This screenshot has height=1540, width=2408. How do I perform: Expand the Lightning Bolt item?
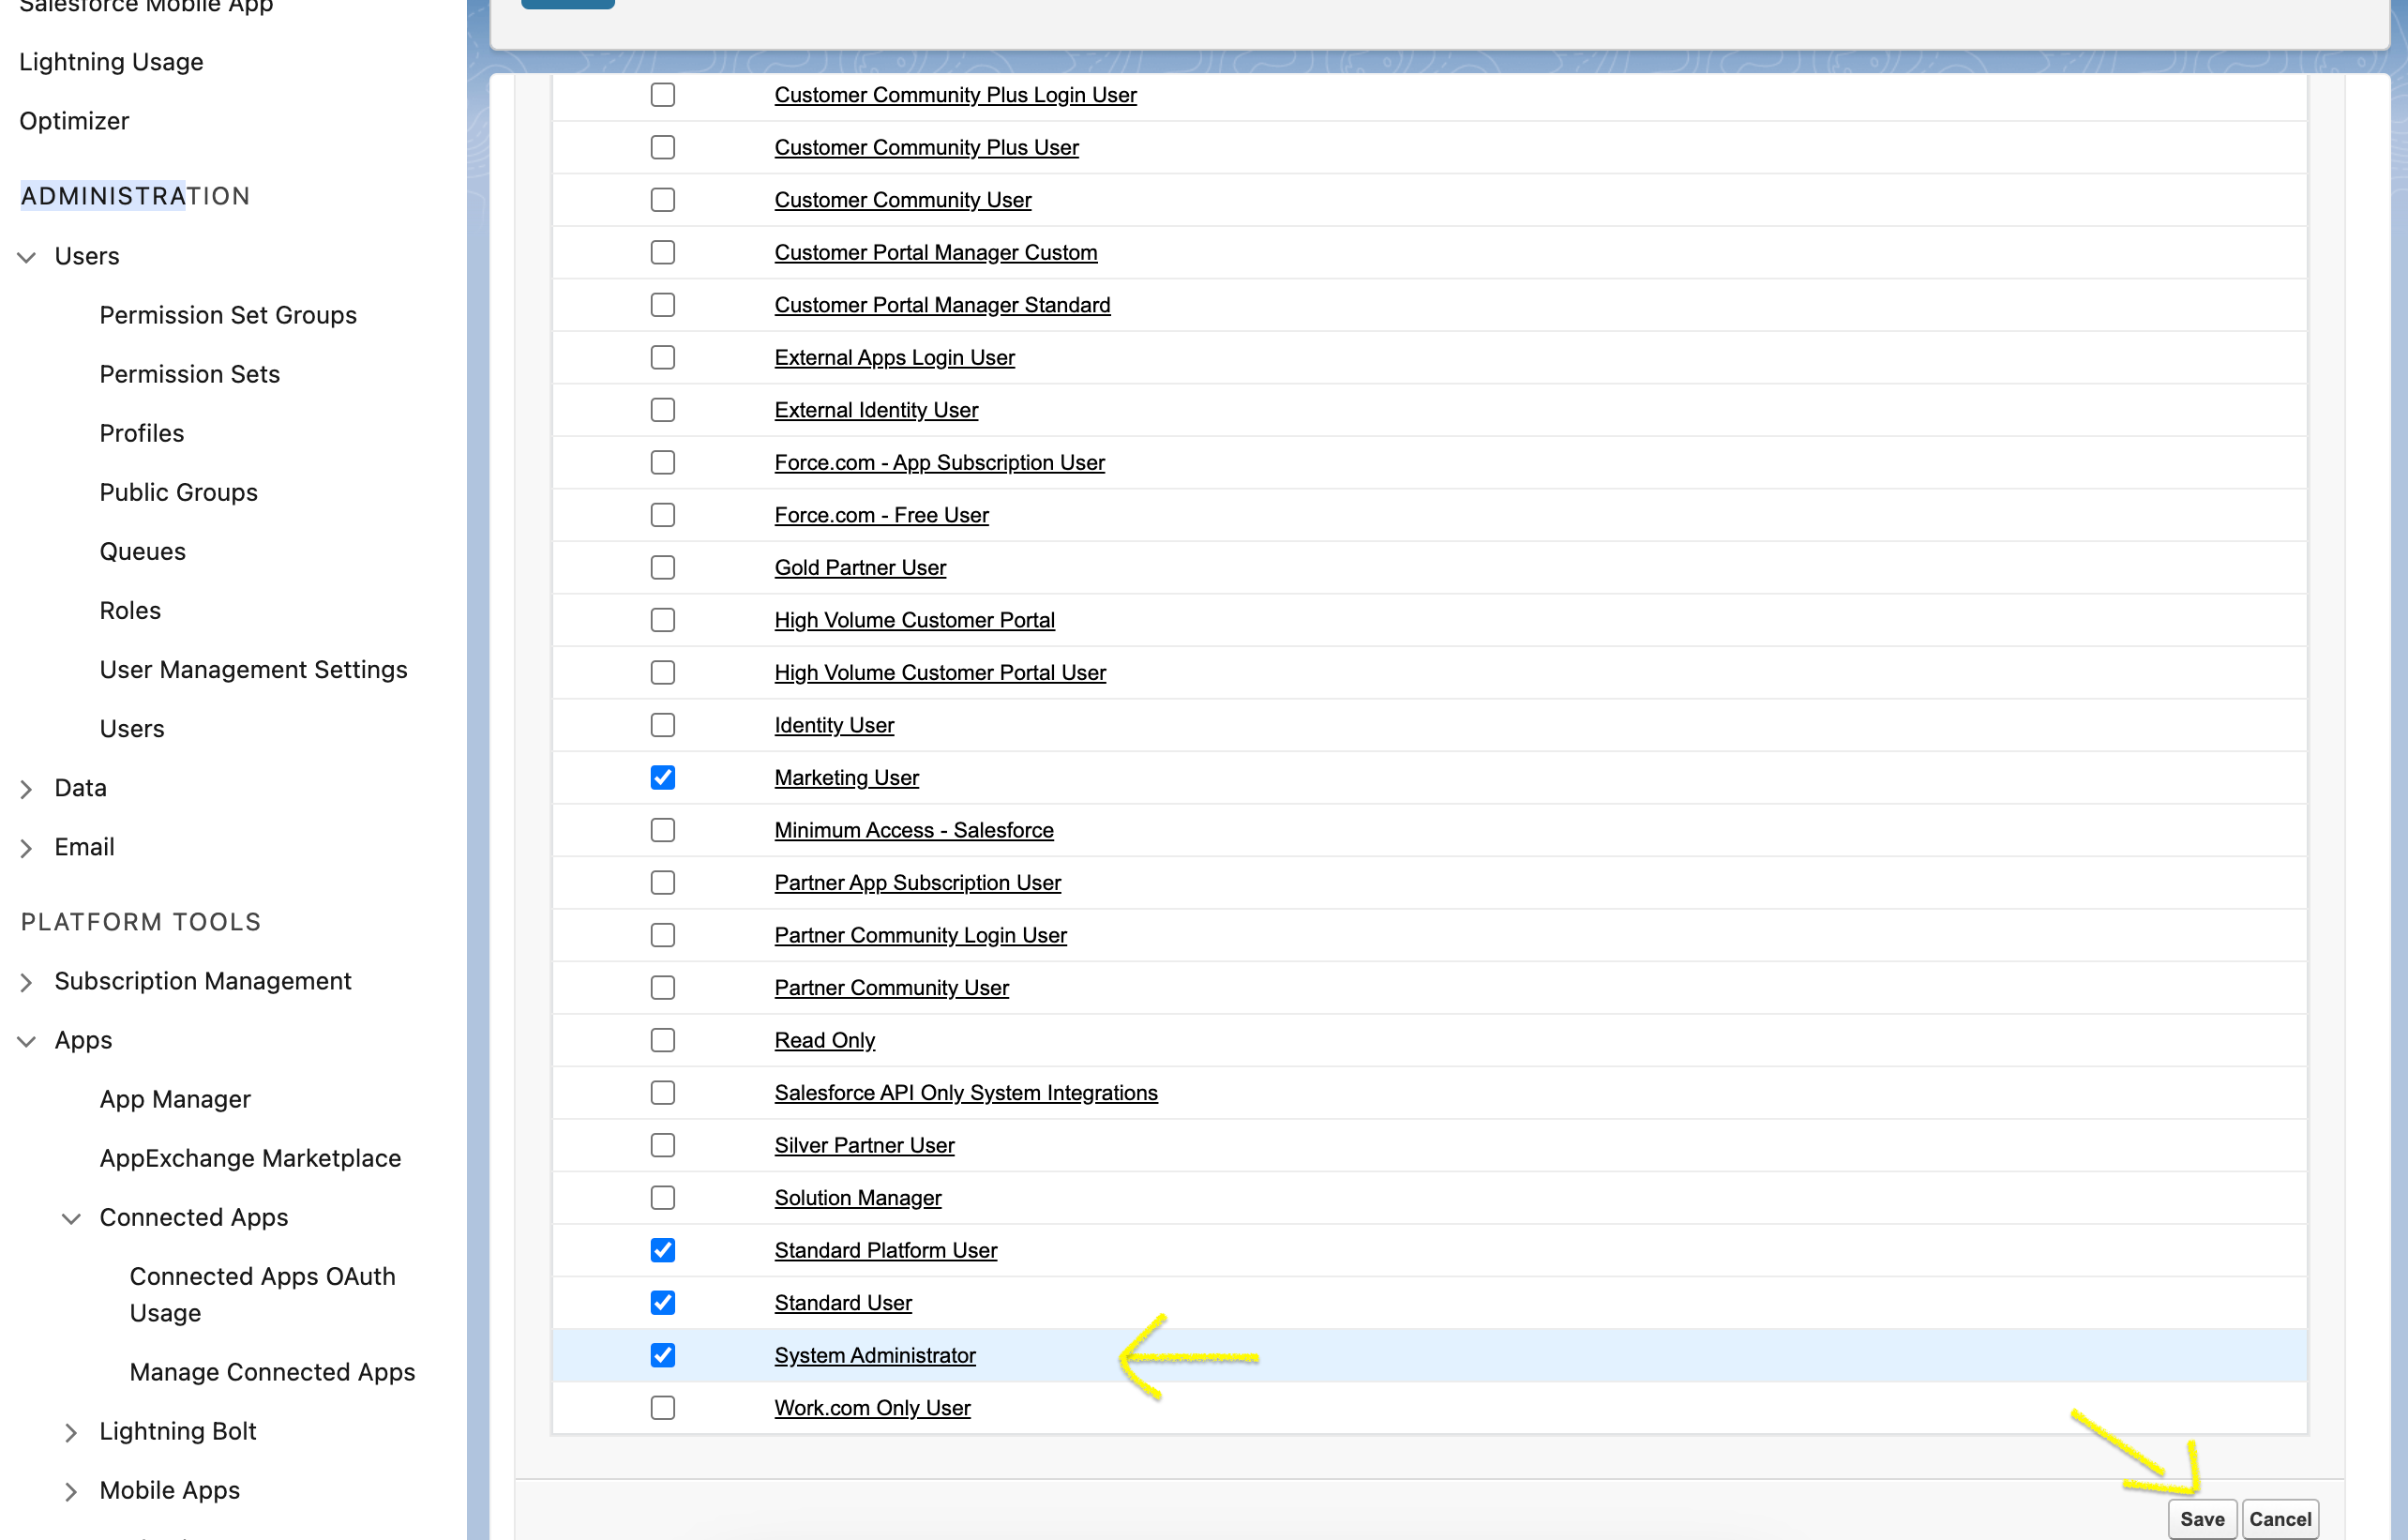click(71, 1432)
